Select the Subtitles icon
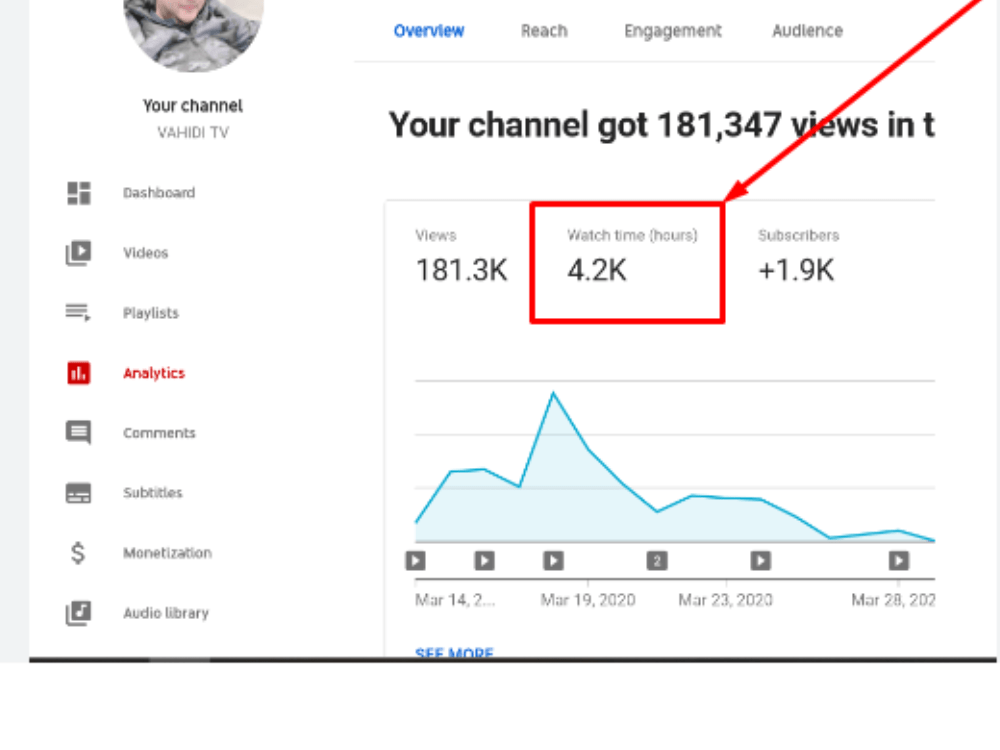 click(78, 492)
